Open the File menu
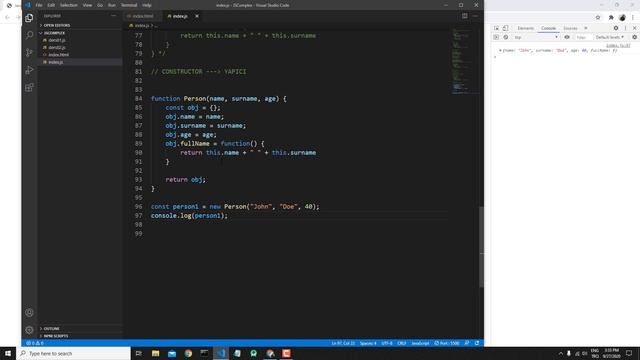Viewport: 640px width, 360px height. coord(39,5)
